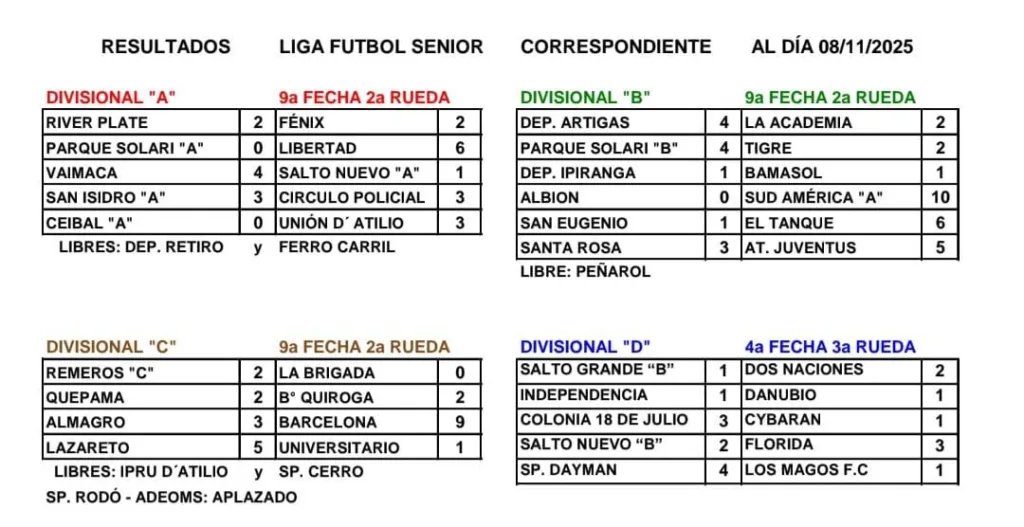Screen dimensions: 1024x527
Task: Select the DIVISIONAL "A" red heading
Action: (x=111, y=98)
